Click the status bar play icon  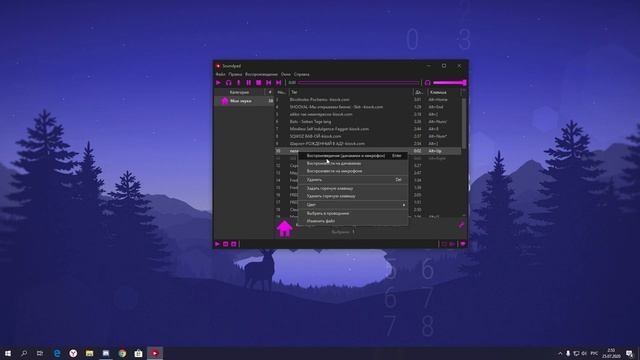pos(217,244)
